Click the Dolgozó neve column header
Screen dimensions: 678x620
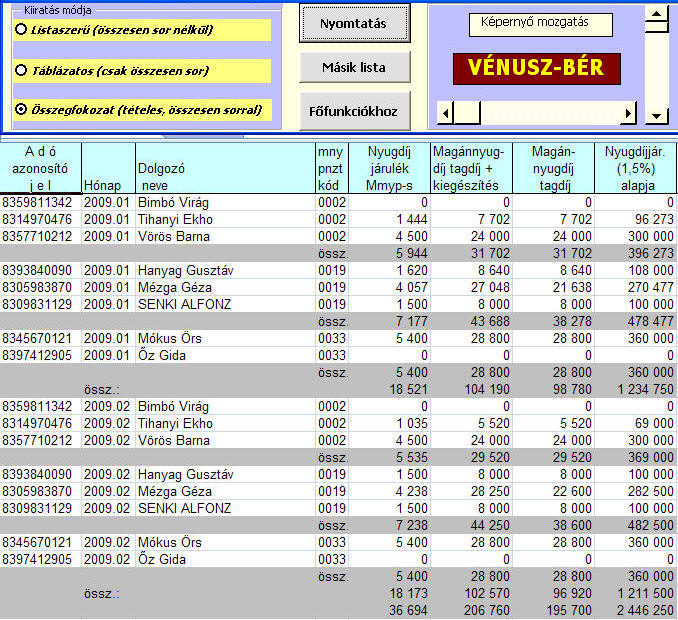225,168
